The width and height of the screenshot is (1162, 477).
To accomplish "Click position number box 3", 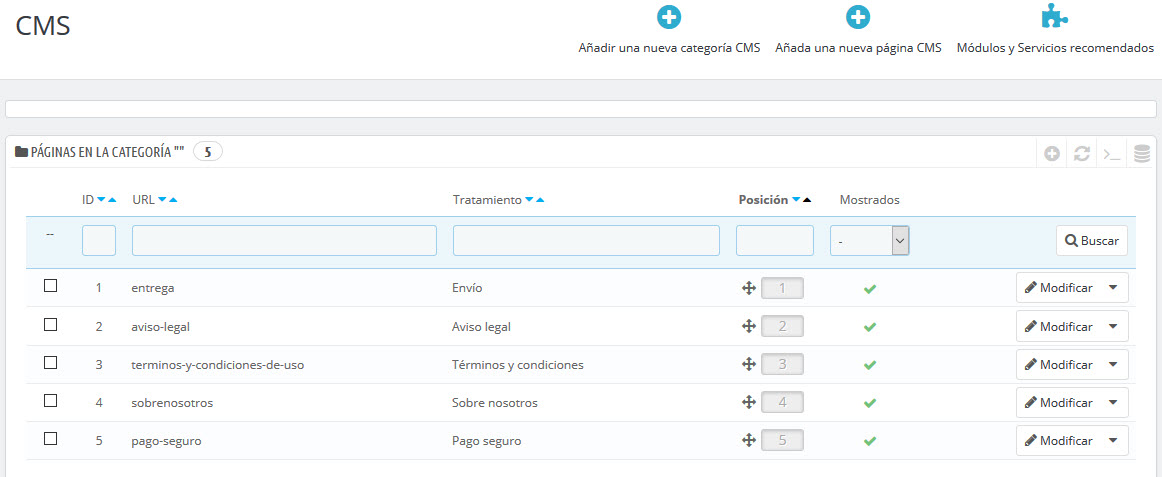I will coord(783,364).
